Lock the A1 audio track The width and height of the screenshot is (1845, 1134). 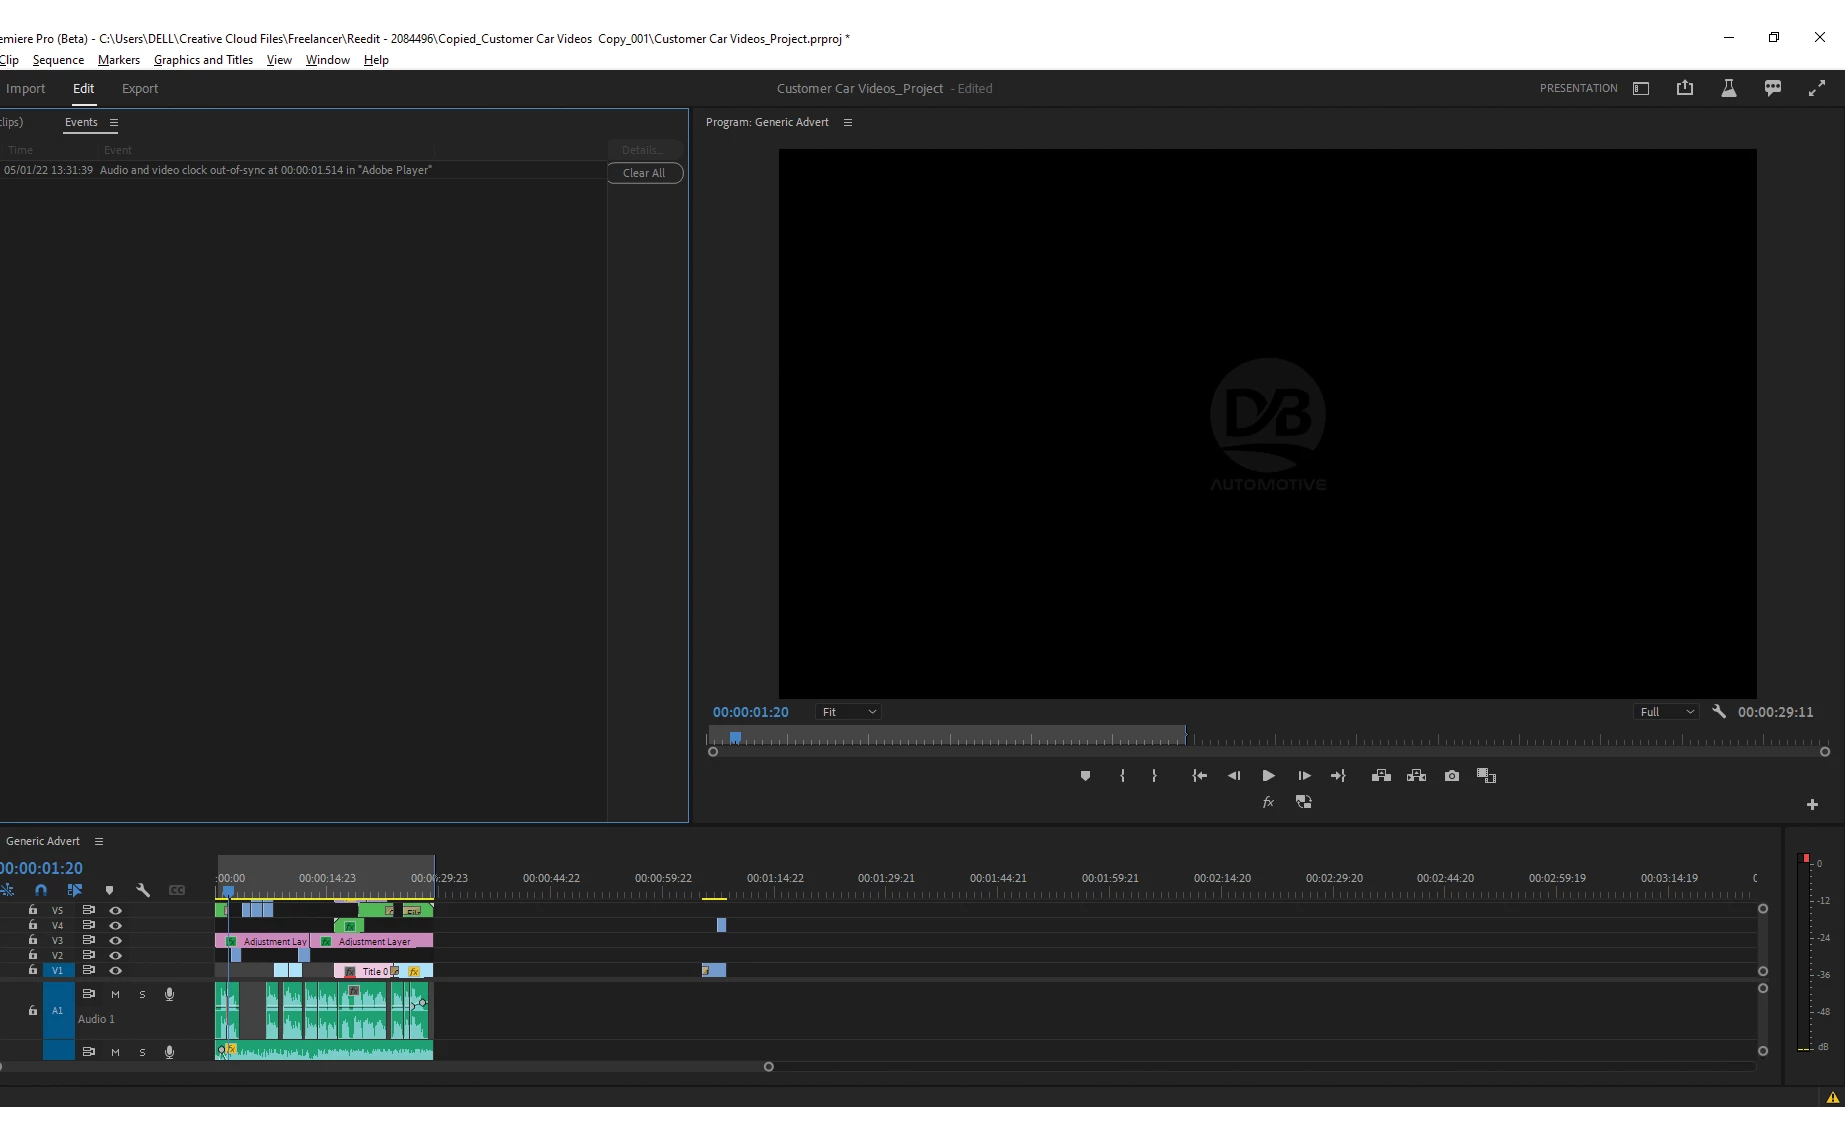pos(33,1011)
